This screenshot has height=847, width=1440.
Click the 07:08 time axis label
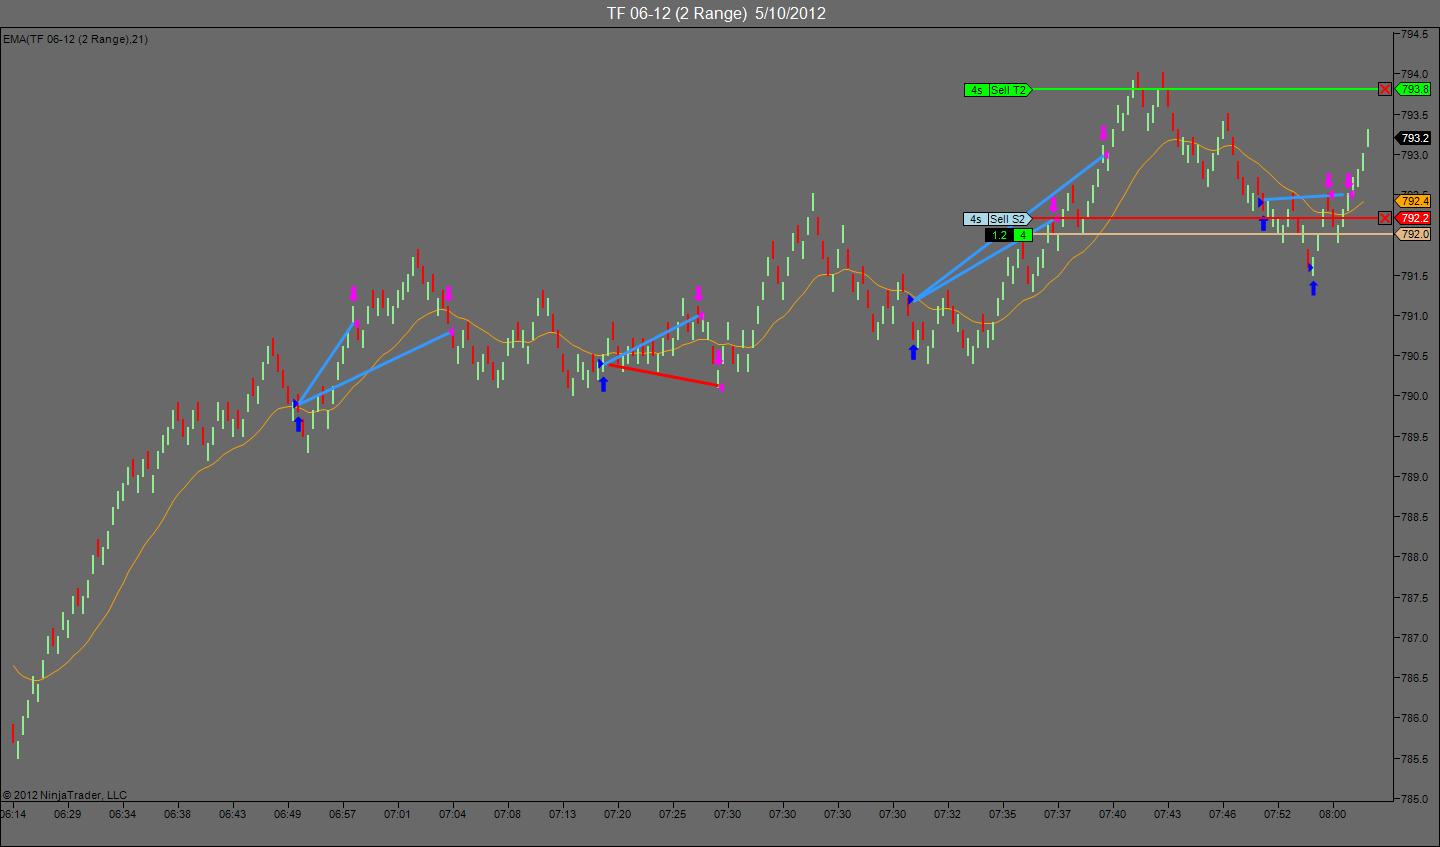[508, 814]
